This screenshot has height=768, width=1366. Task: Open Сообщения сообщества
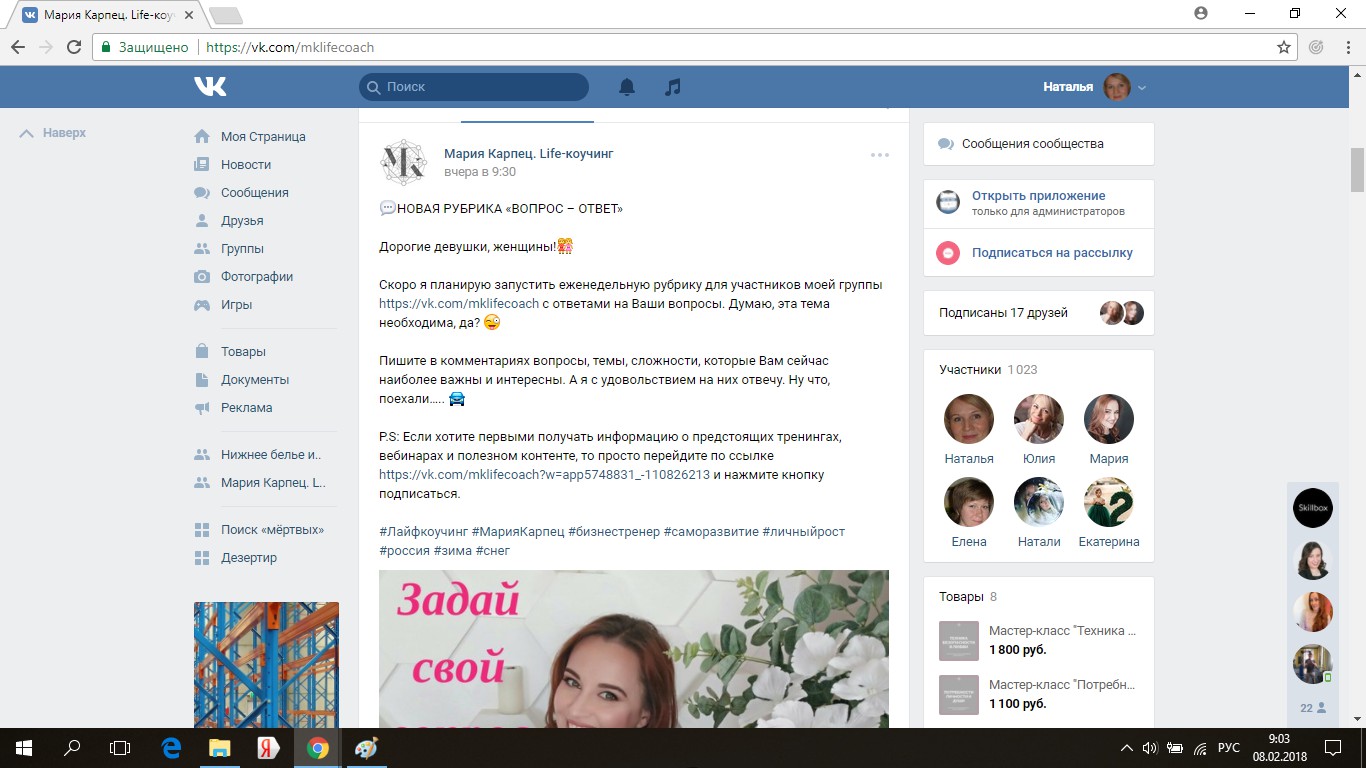click(x=1033, y=144)
